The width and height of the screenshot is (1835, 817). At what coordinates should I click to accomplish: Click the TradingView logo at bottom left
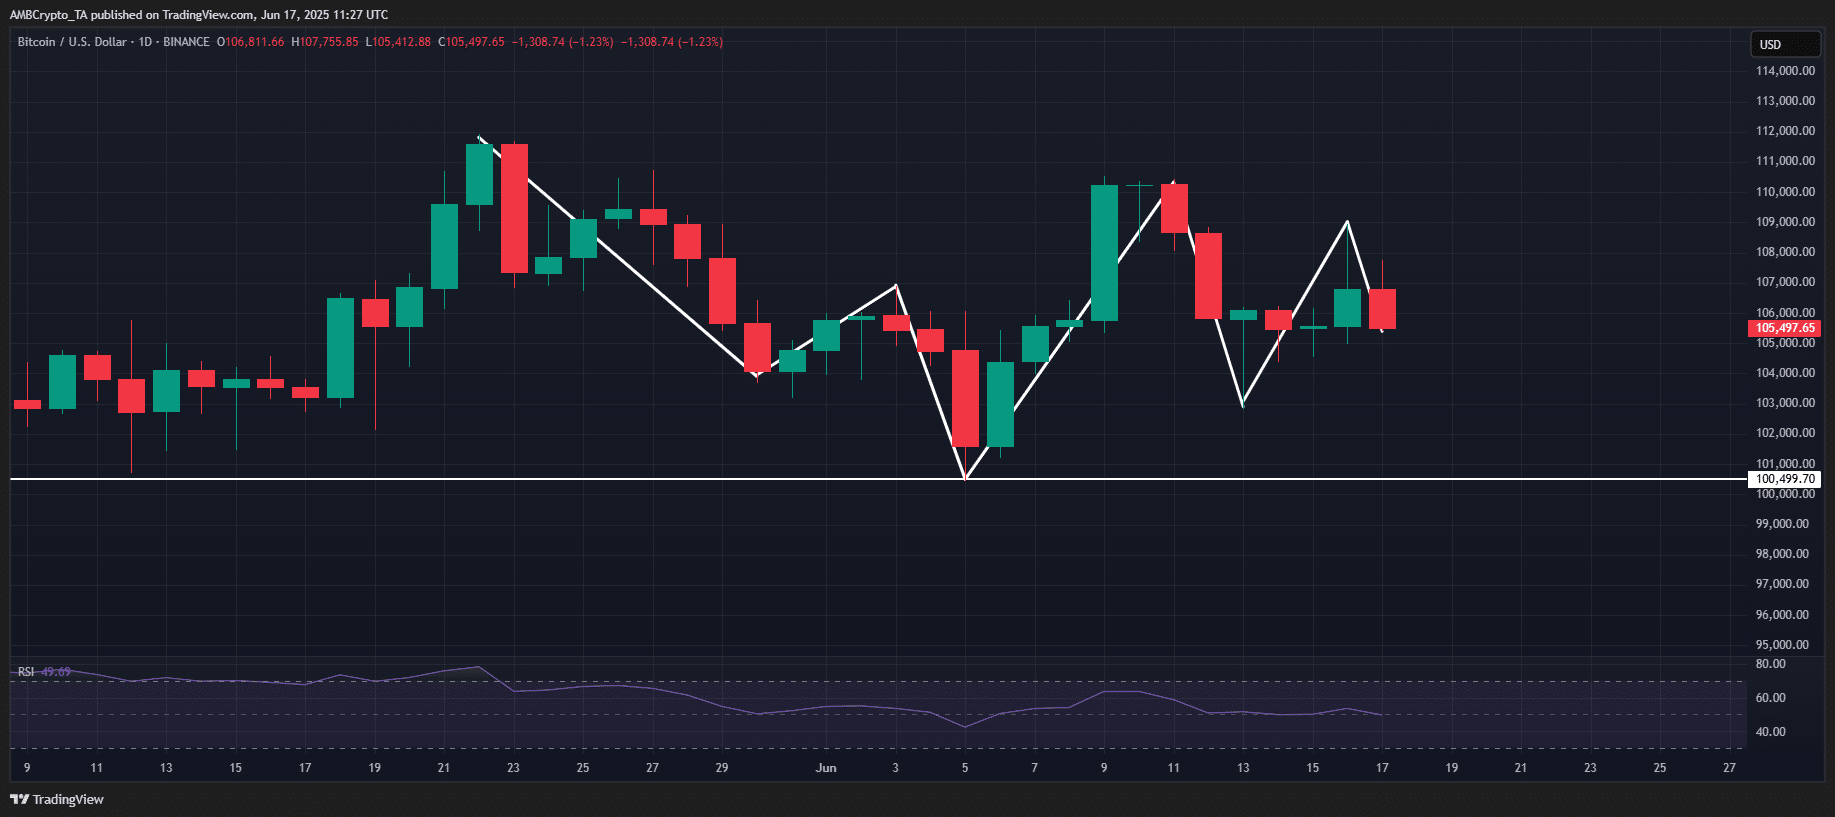pos(57,799)
